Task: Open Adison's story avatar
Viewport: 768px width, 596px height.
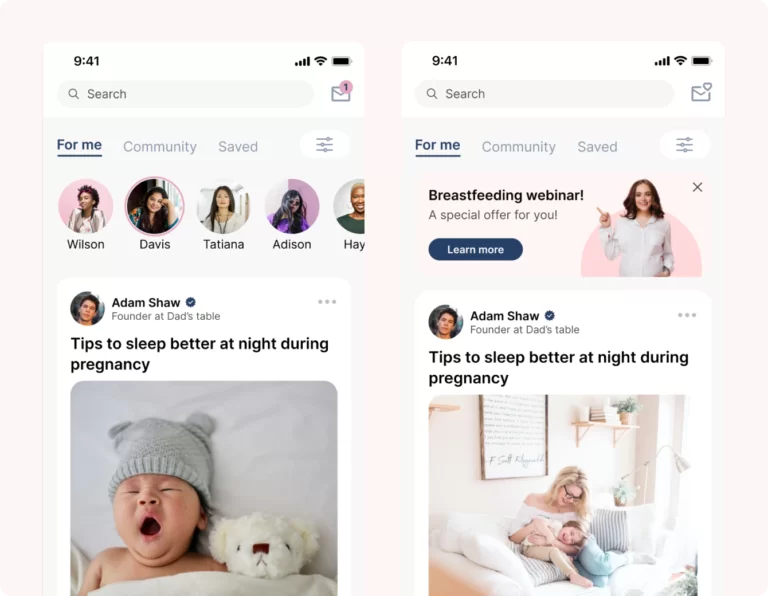Action: [292, 206]
